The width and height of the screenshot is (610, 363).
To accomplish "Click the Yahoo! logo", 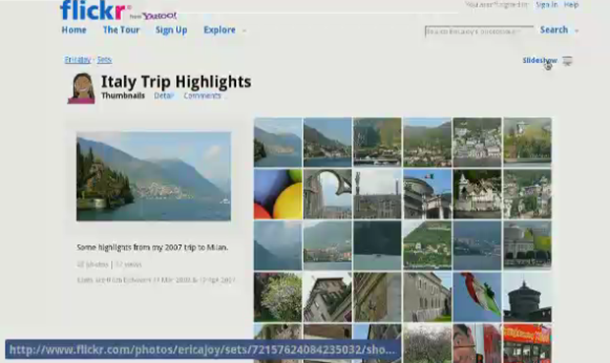I will [159, 16].
